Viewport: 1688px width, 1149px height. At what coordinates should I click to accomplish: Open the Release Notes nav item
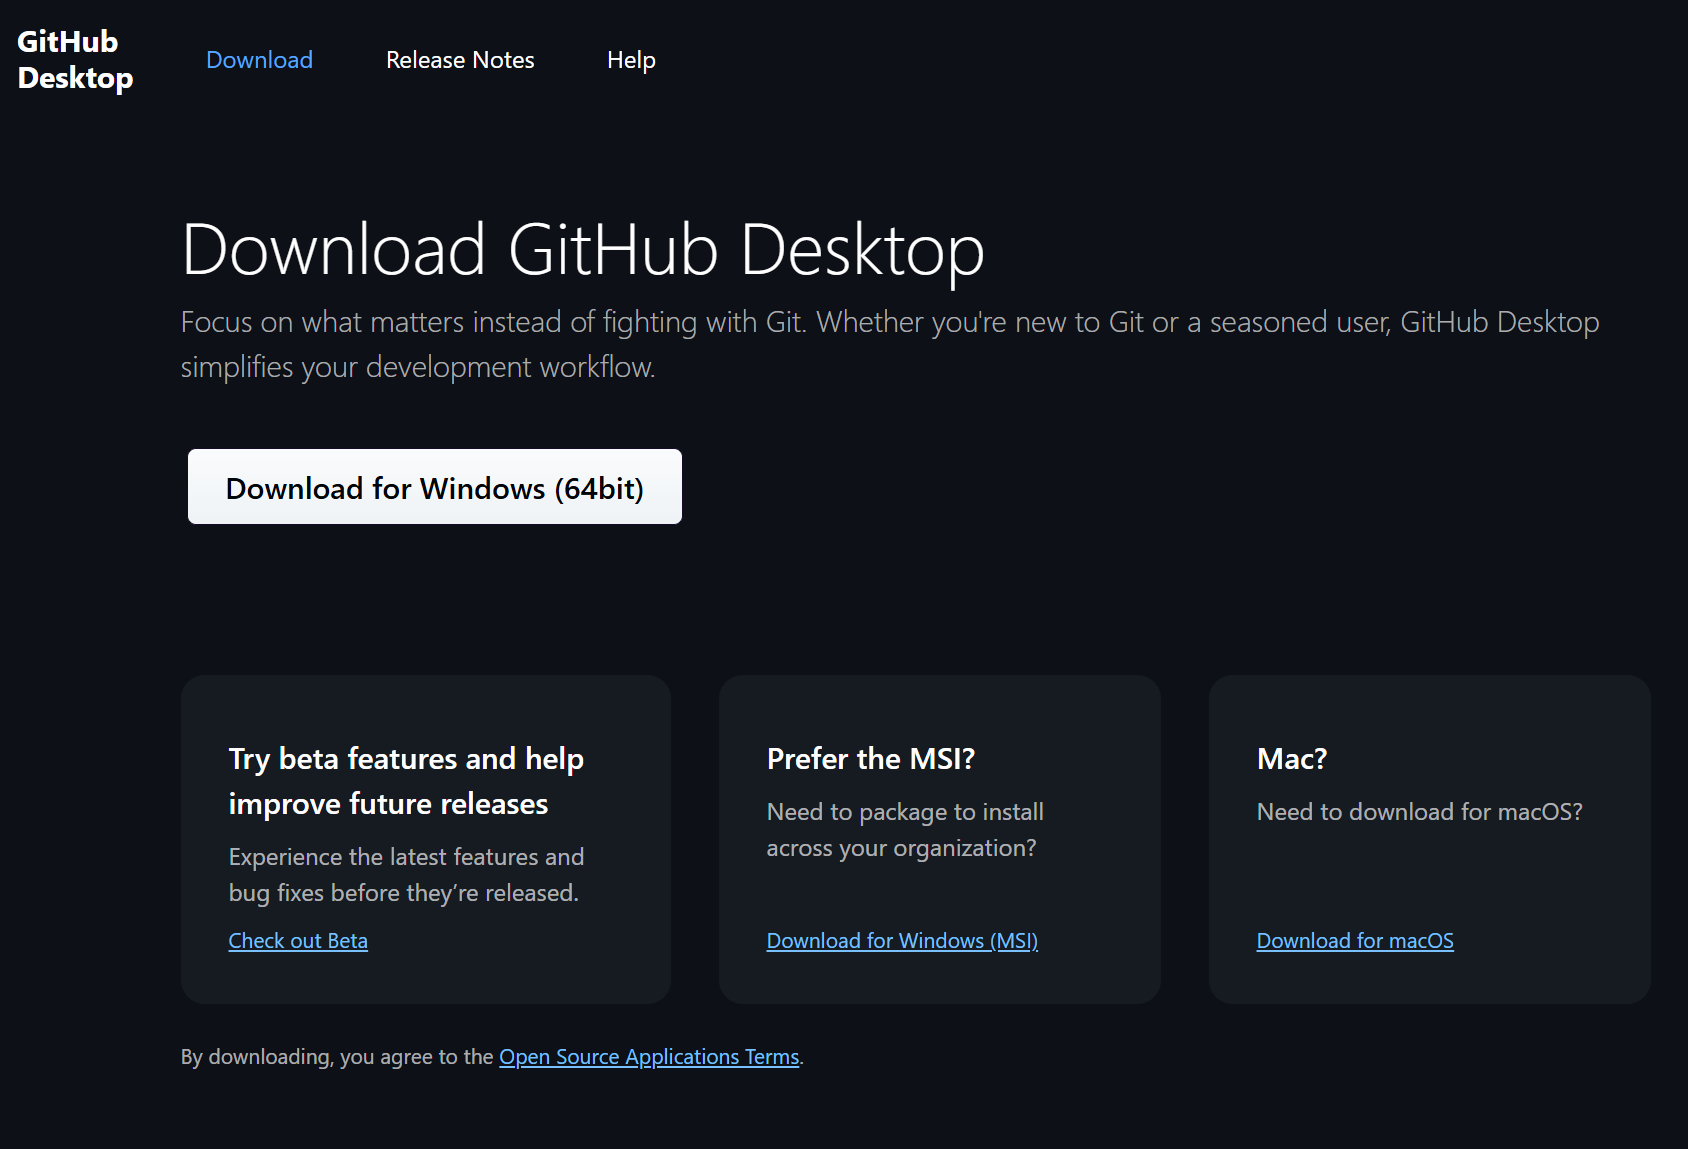[460, 60]
